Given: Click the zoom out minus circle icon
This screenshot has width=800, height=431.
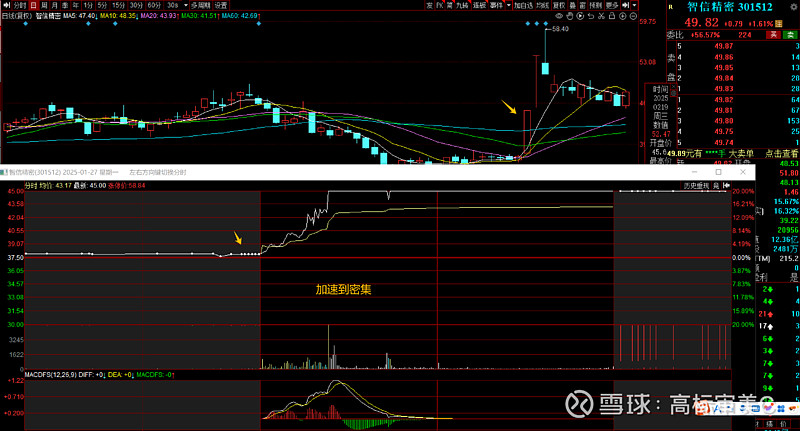Looking at the screenshot, I should tap(633, 16).
